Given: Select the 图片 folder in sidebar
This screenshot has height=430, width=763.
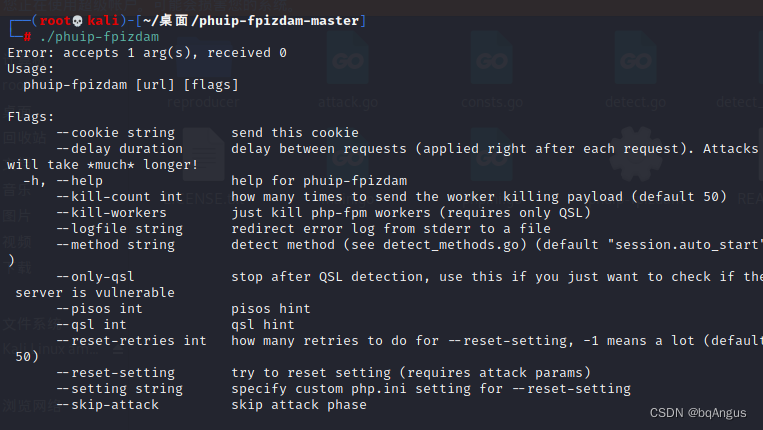Looking at the screenshot, I should click(16, 215).
